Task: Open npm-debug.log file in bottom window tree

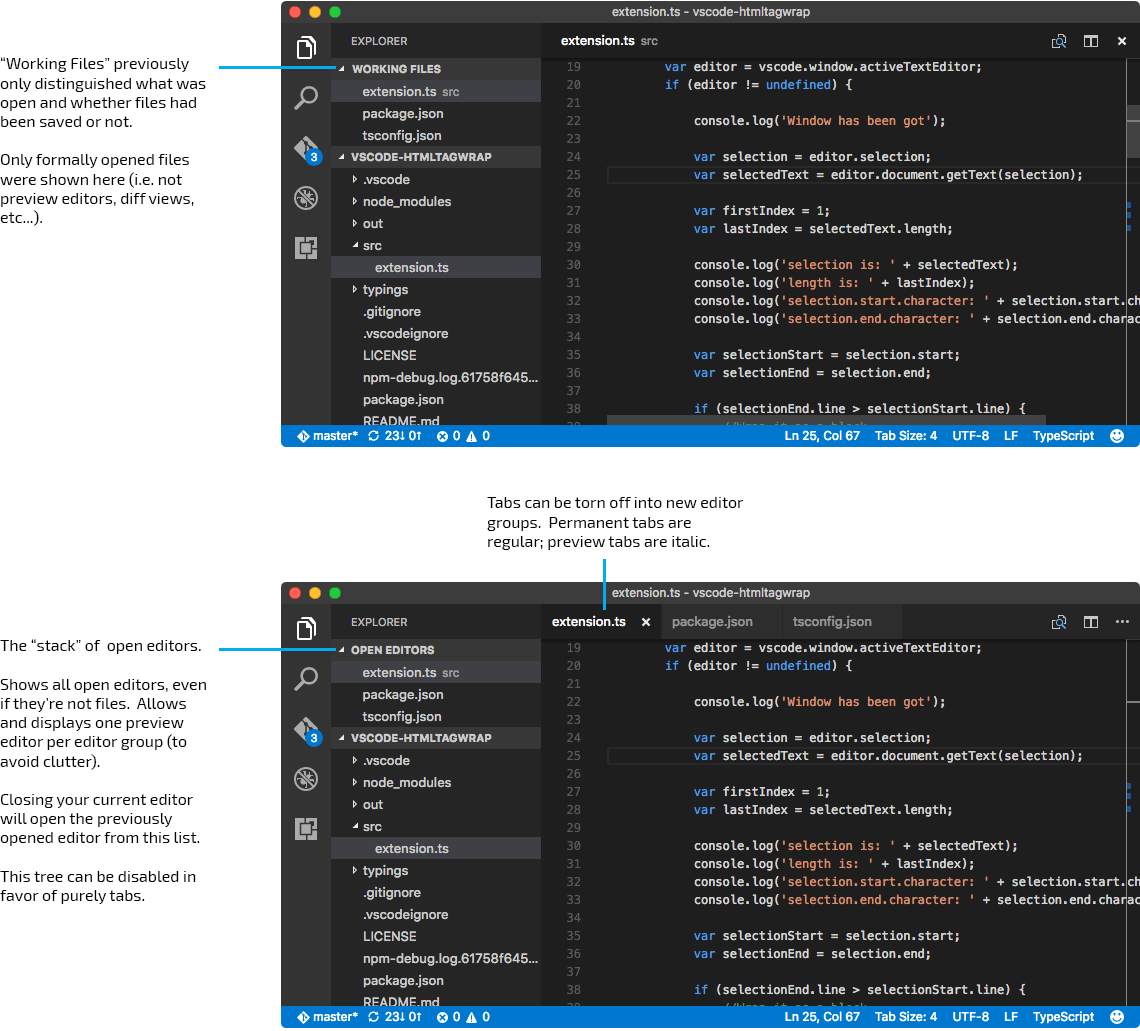Action: click(435, 958)
